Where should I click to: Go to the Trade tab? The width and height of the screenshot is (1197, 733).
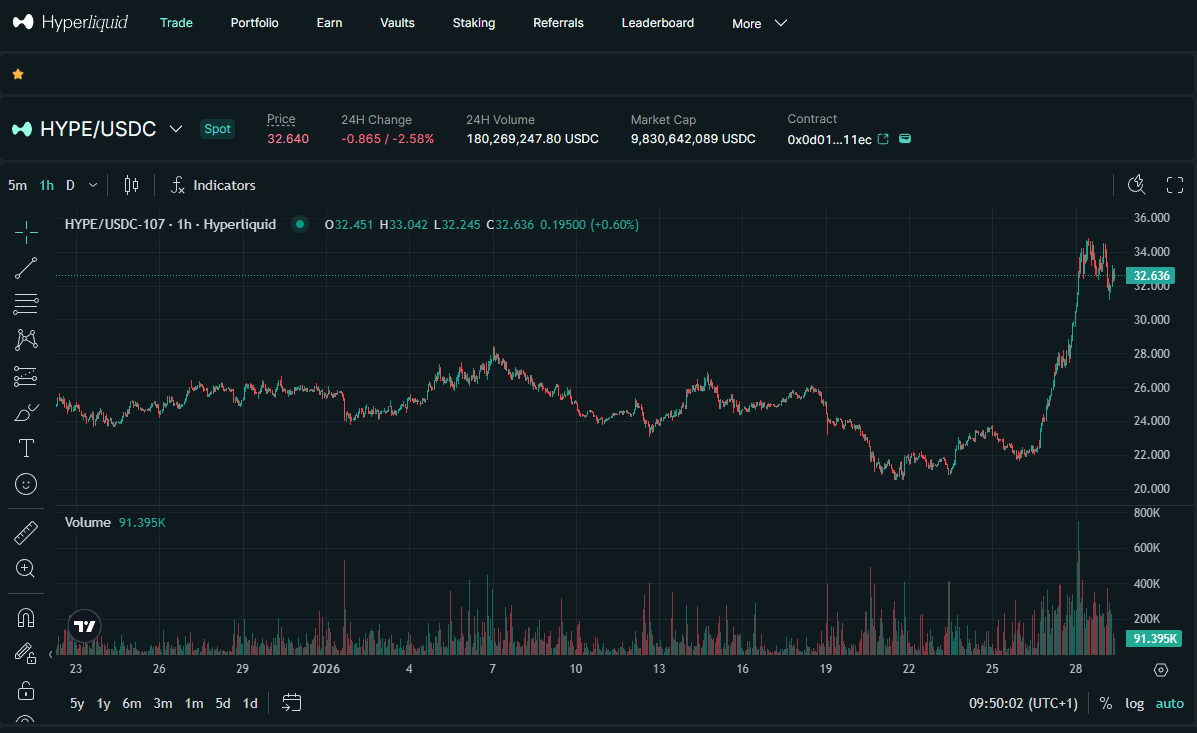176,23
